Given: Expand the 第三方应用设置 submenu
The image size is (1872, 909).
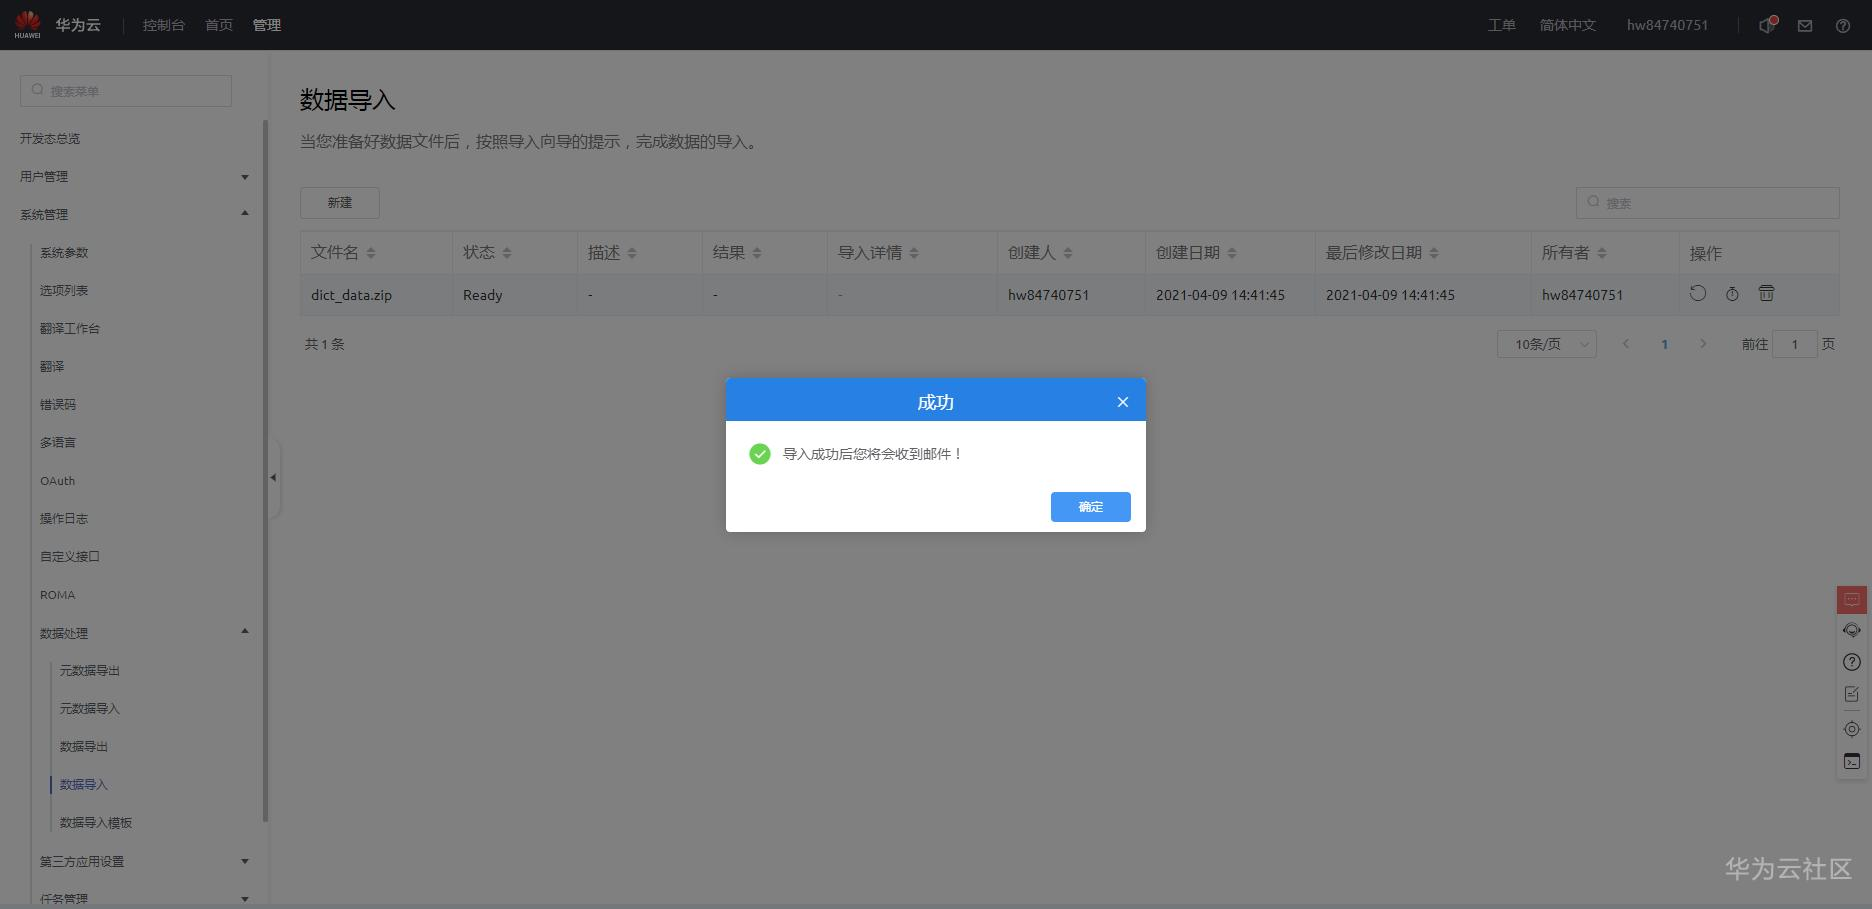Looking at the screenshot, I should coord(245,861).
